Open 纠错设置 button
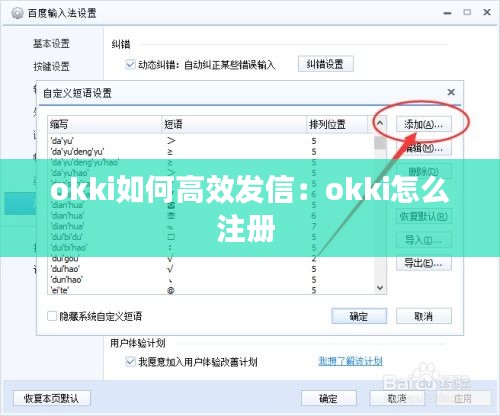The height and width of the screenshot is (416, 500). click(325, 64)
